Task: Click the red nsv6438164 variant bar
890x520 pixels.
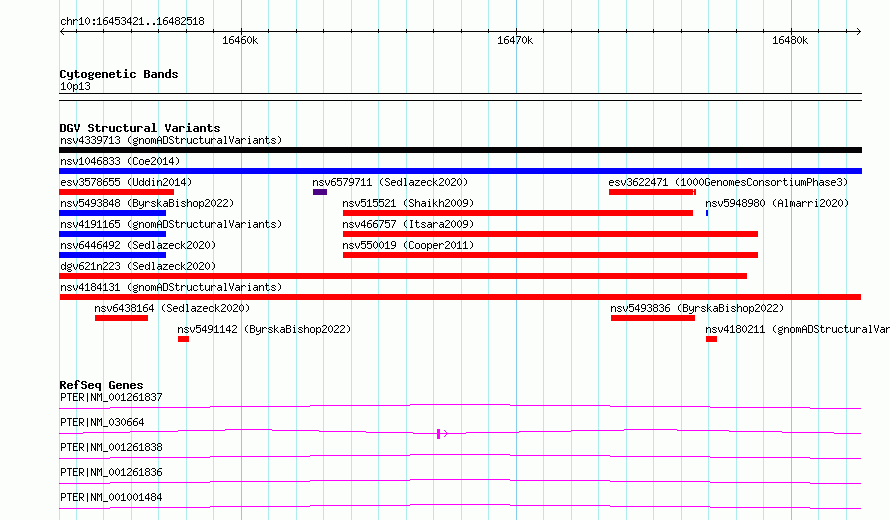Action: (121, 318)
